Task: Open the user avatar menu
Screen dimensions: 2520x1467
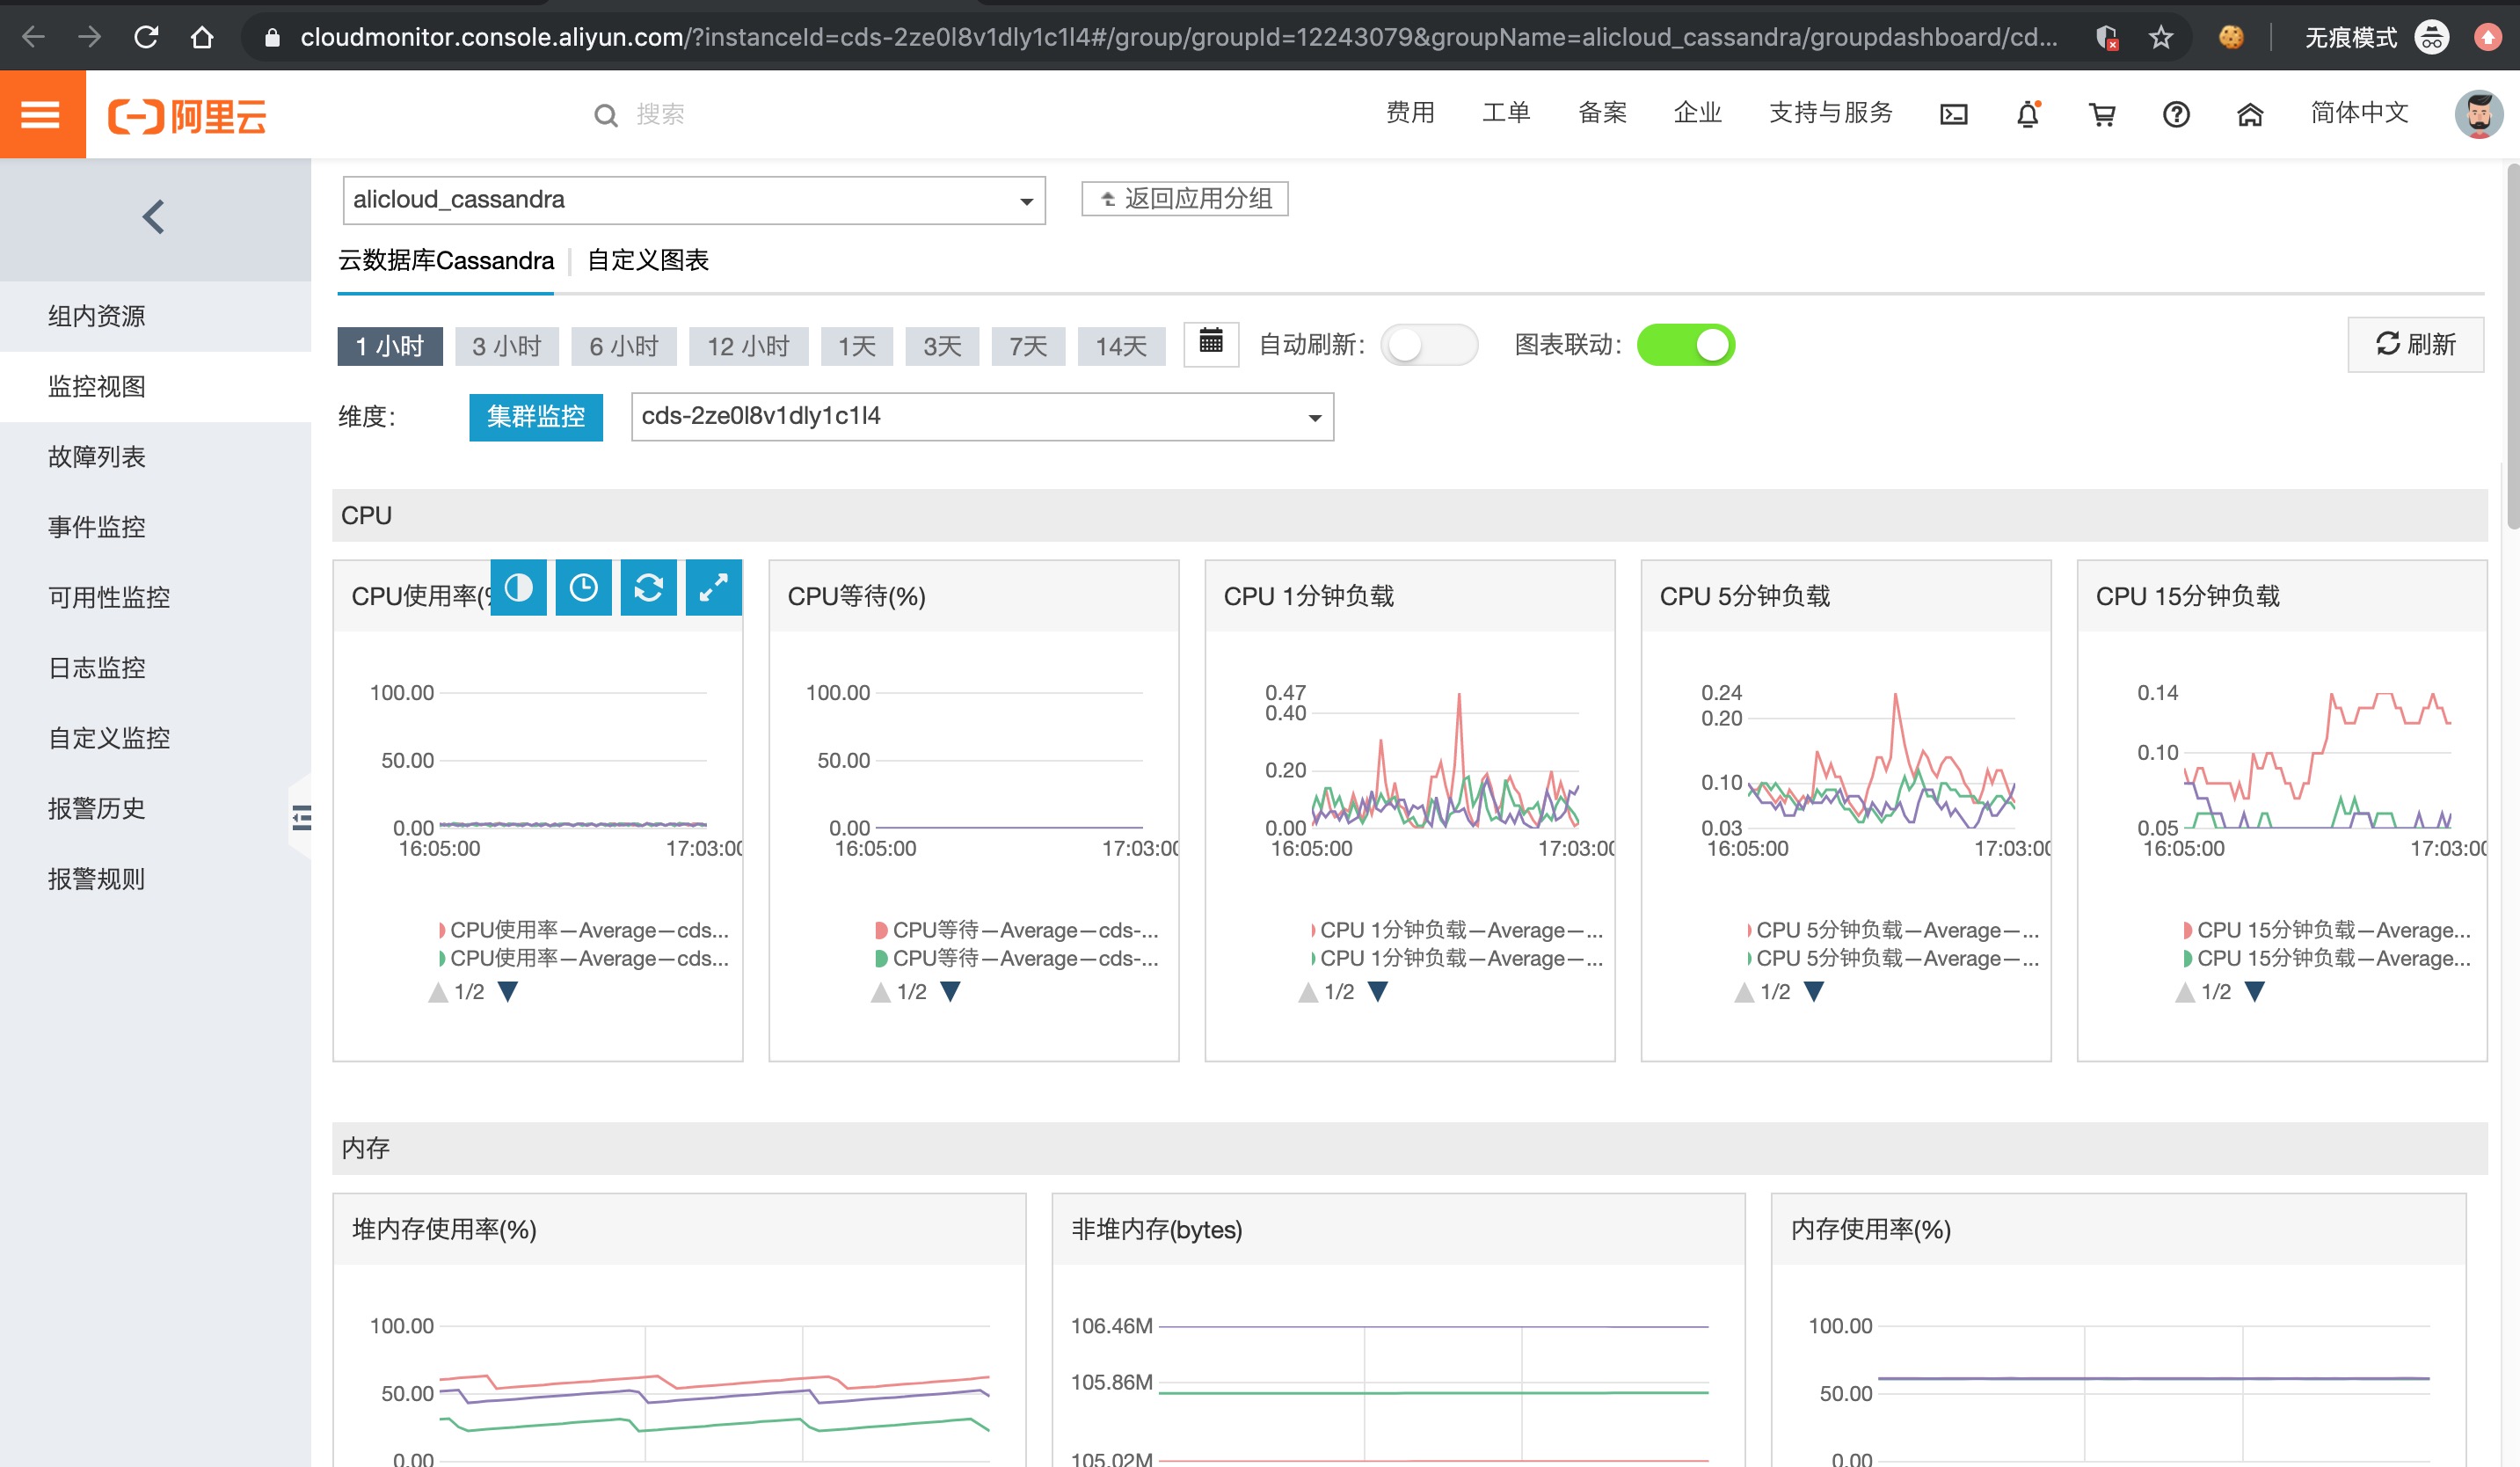Action: (x=2478, y=115)
